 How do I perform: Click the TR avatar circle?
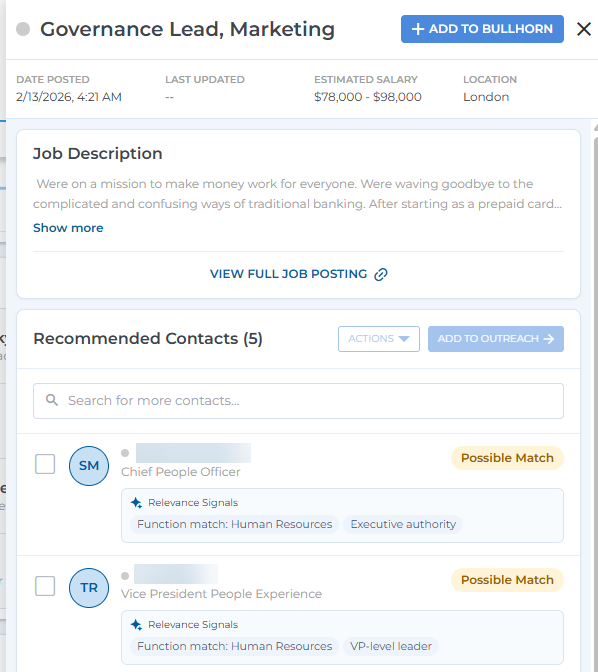click(x=89, y=588)
